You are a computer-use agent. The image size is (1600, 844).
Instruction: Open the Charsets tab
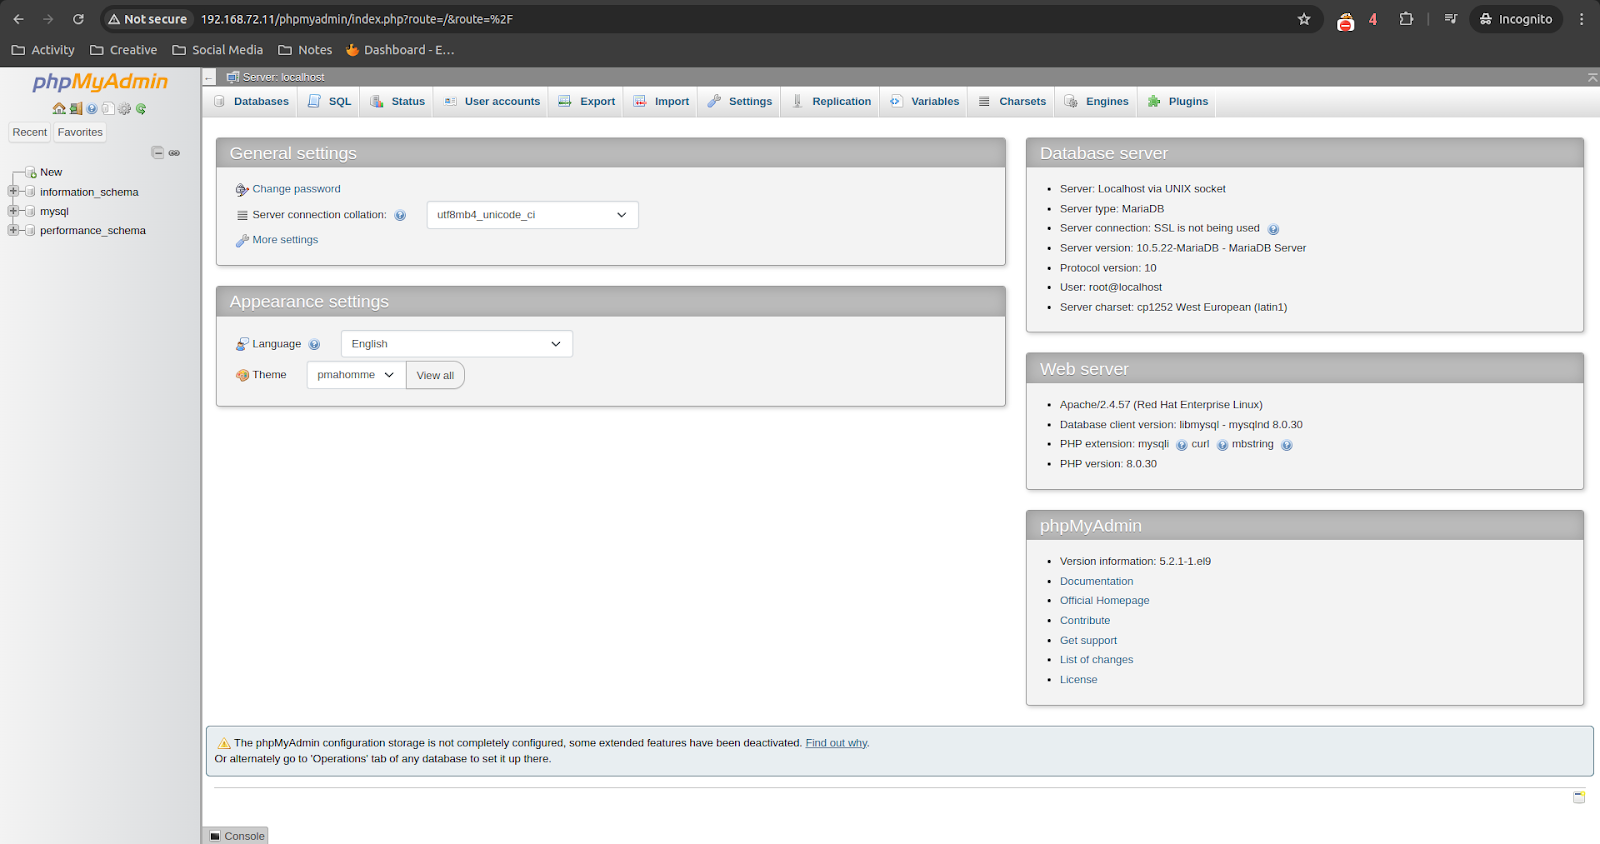click(1012, 102)
